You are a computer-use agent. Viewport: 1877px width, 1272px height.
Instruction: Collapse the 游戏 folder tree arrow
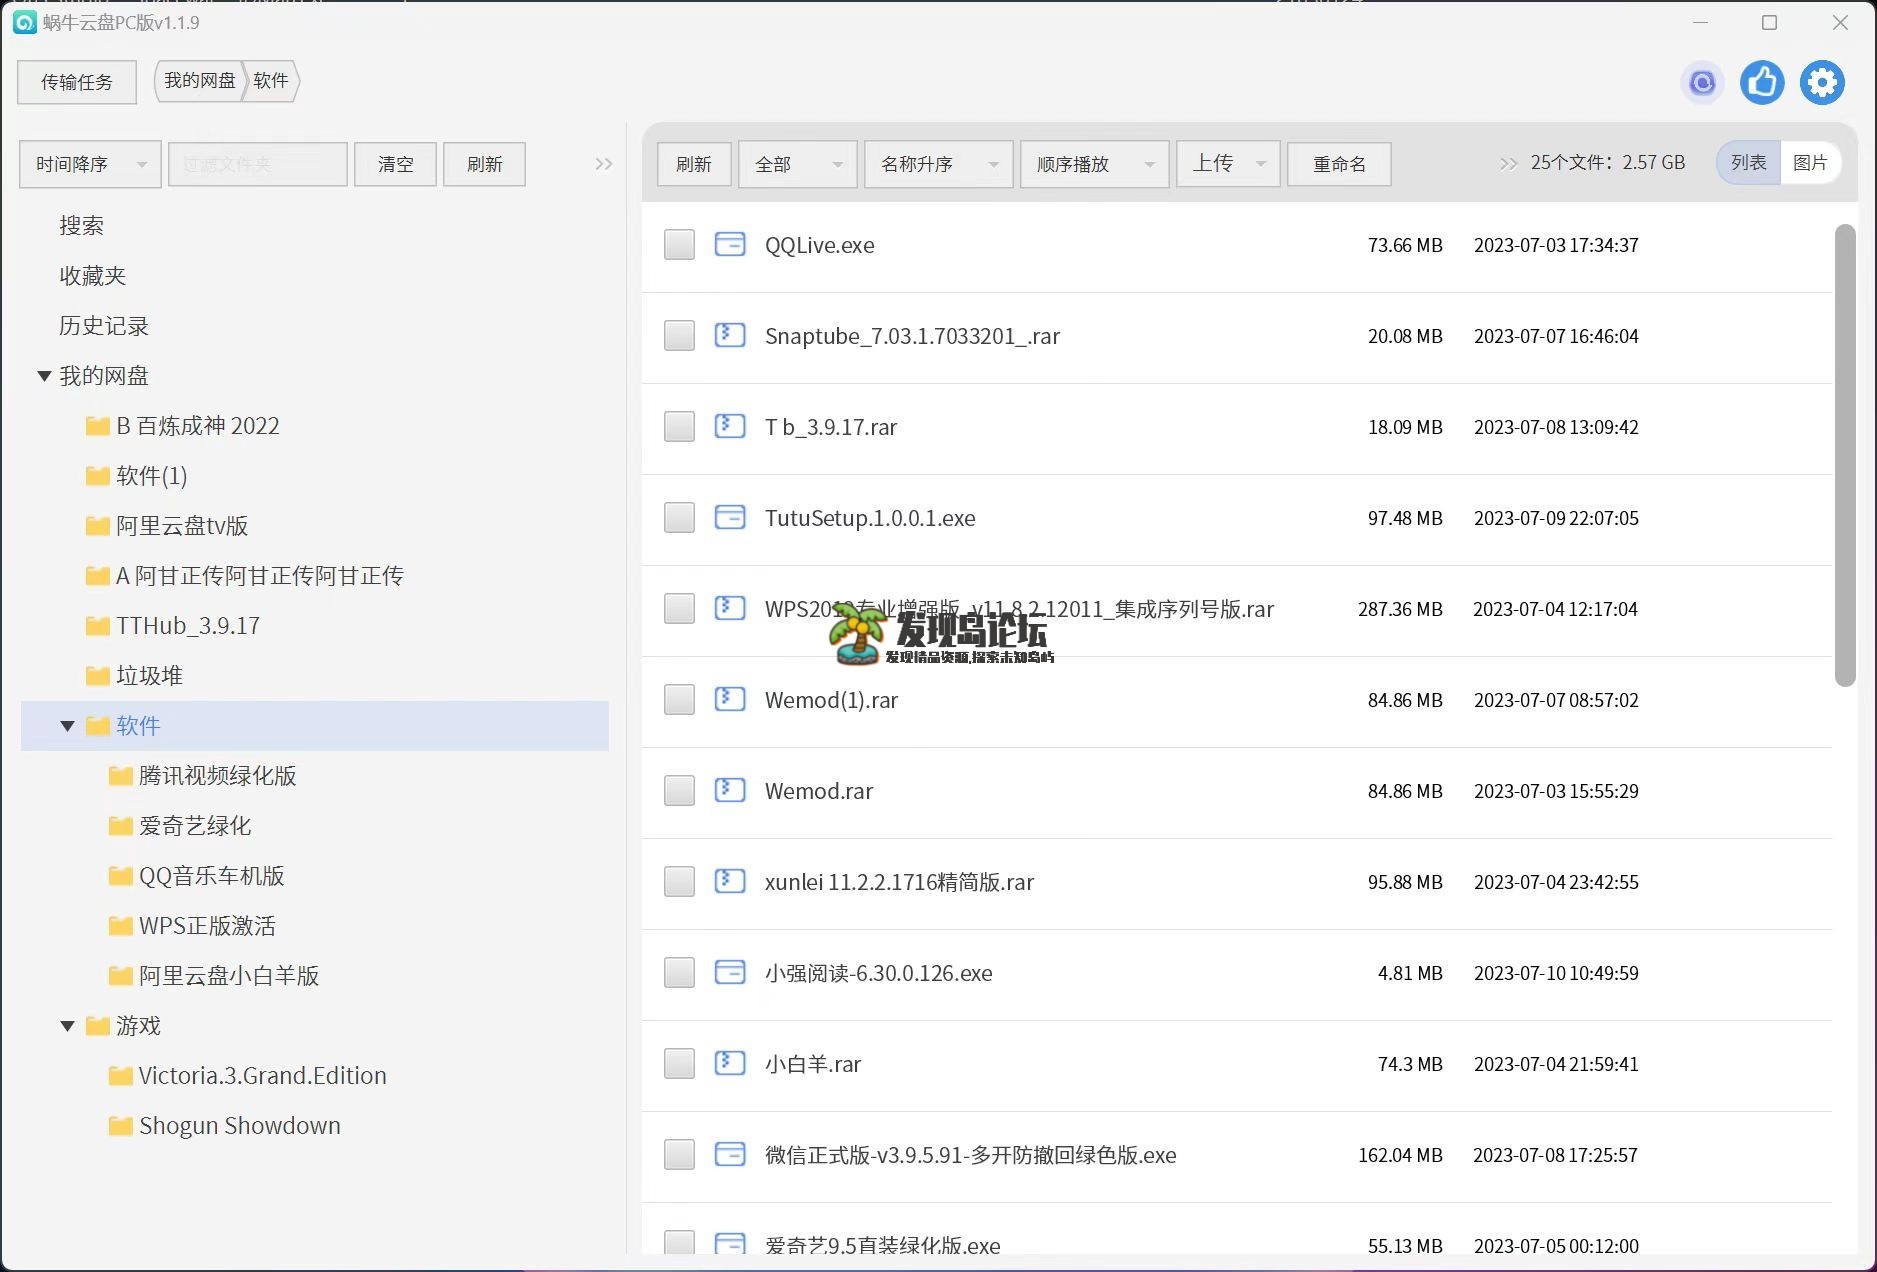click(67, 1026)
